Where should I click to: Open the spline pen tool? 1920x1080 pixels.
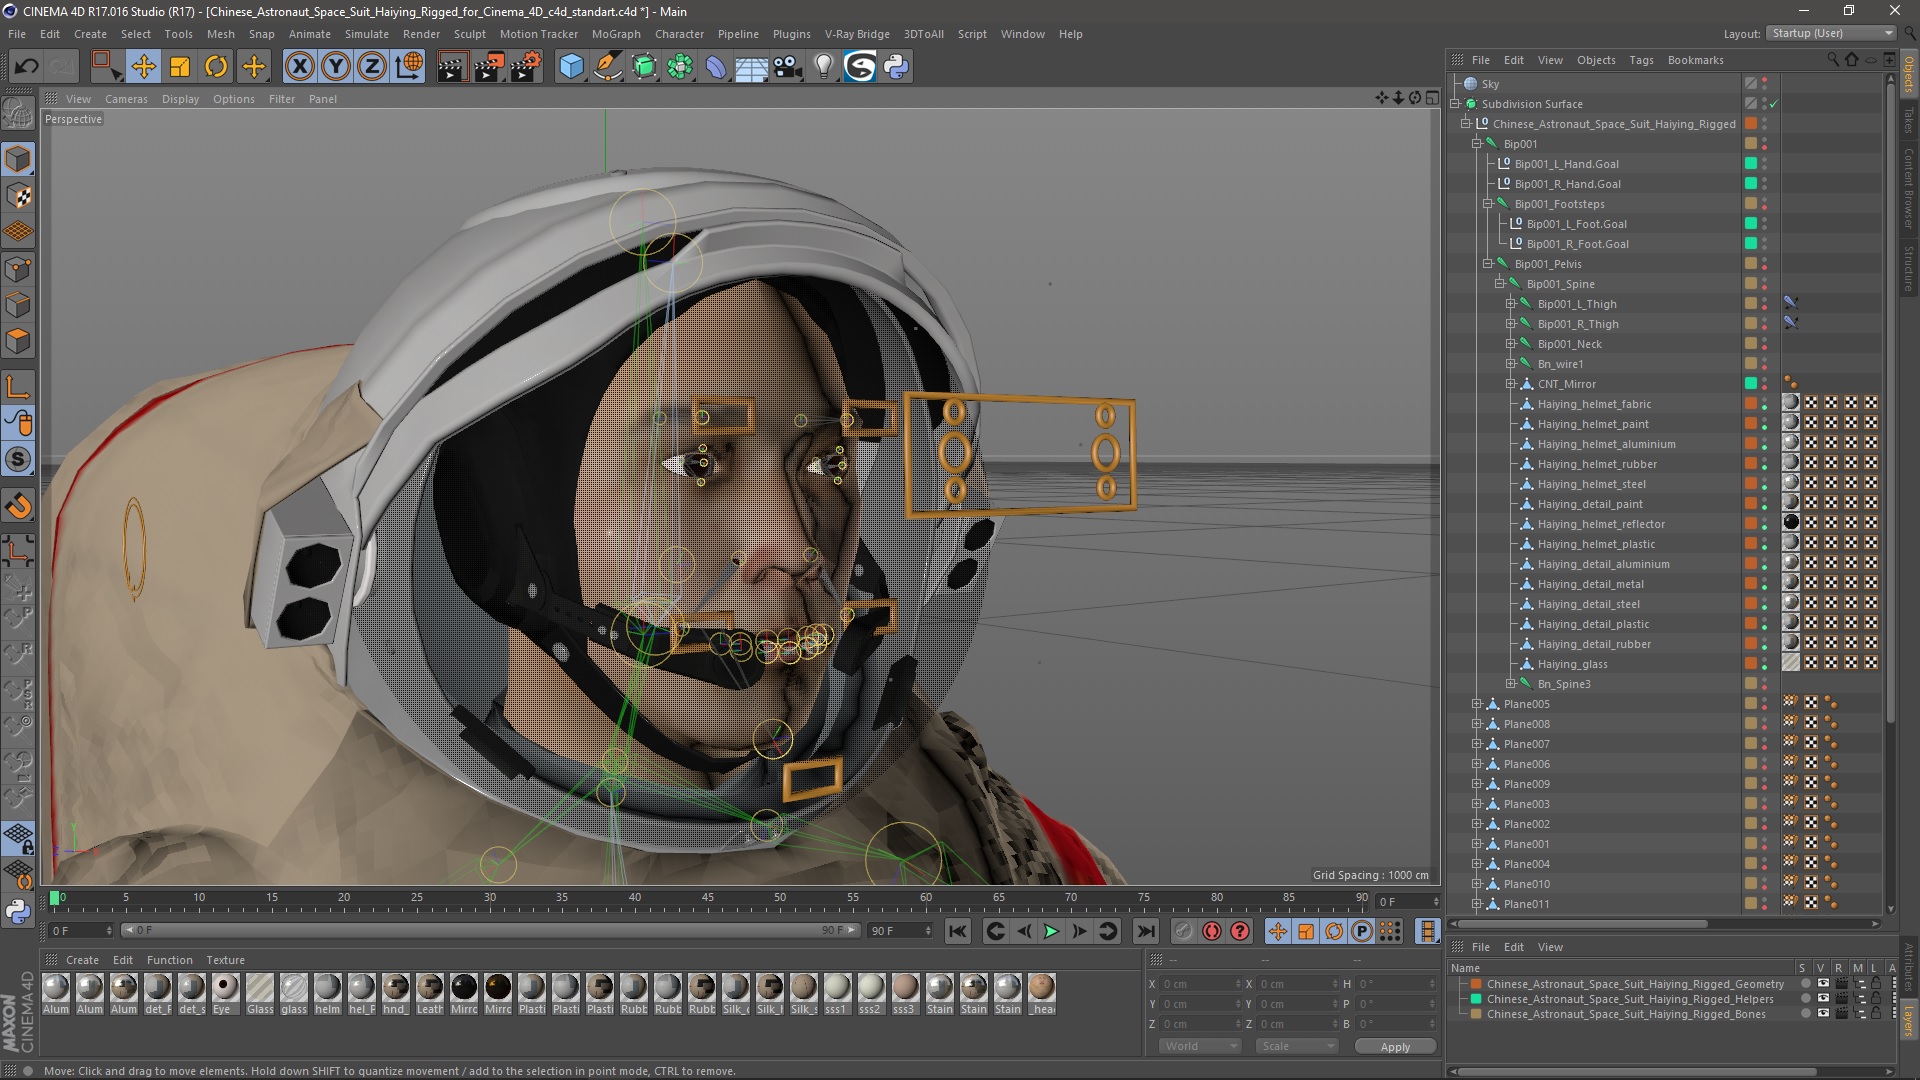pyautogui.click(x=607, y=67)
